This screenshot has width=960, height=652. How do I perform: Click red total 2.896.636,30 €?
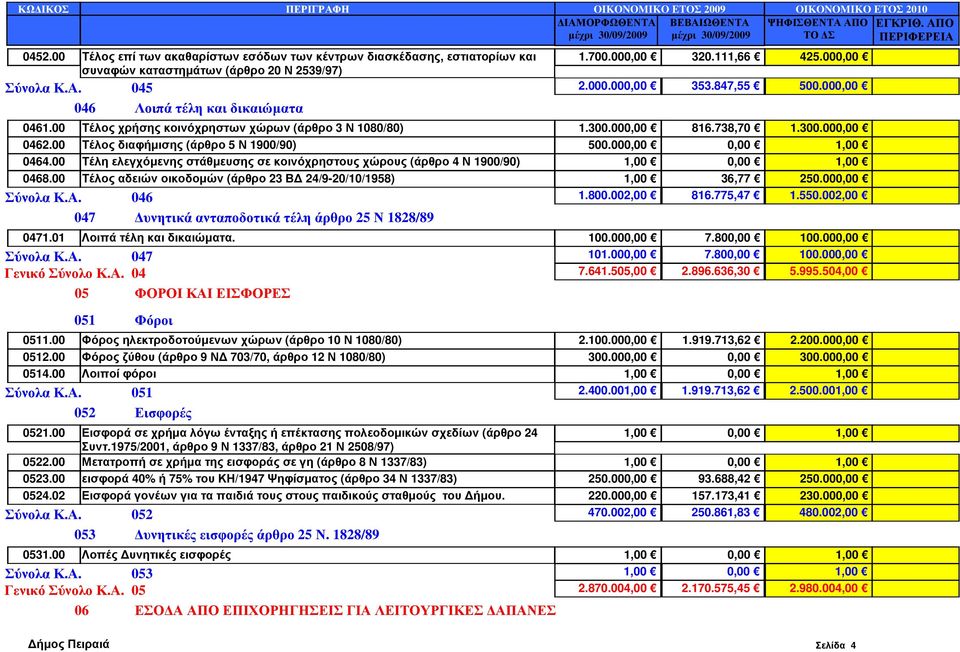point(713,271)
